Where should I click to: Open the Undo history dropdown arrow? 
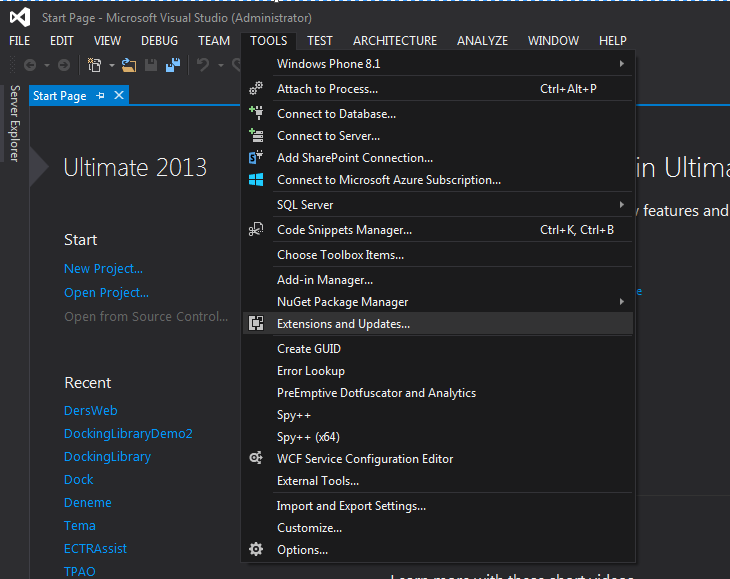pos(221,66)
